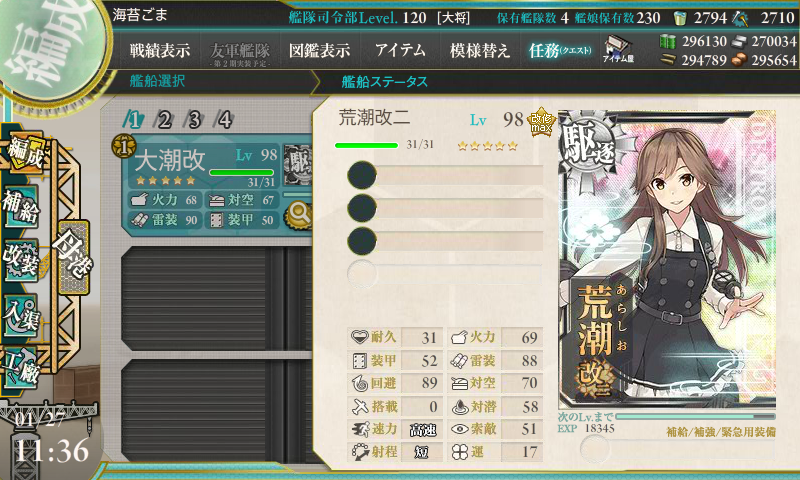This screenshot has width=800, height=480.
Task: Open 模様替え furniture menu
Action: (x=480, y=50)
